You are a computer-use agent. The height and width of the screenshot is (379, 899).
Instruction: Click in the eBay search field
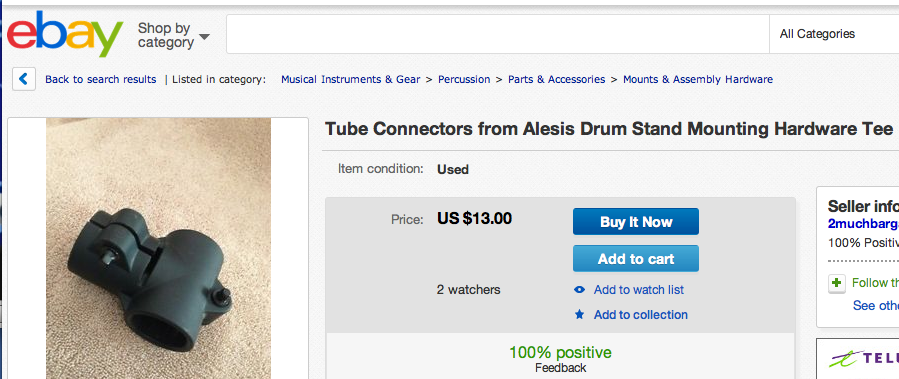point(498,34)
